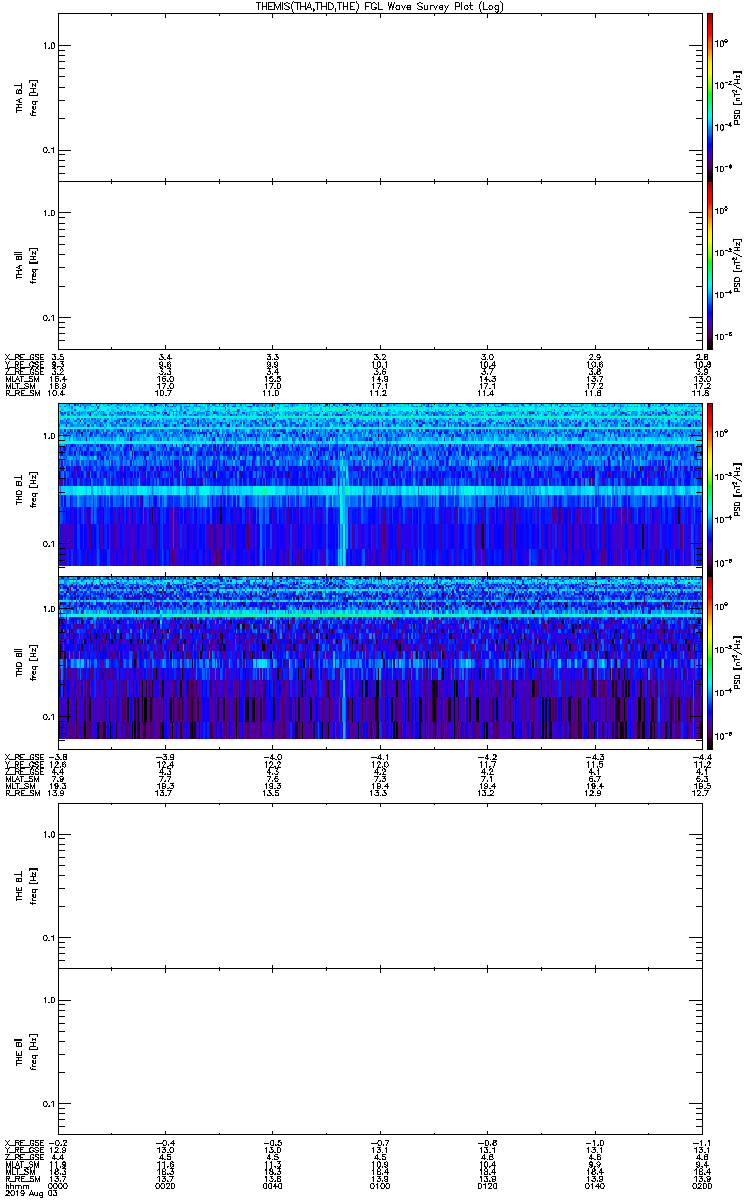Click the plot title 'THEMIS(THA,THD,THE) FGL Wave Survey Plot (Log)'
Viewport: 750px width, 1200px height.
point(381,6)
